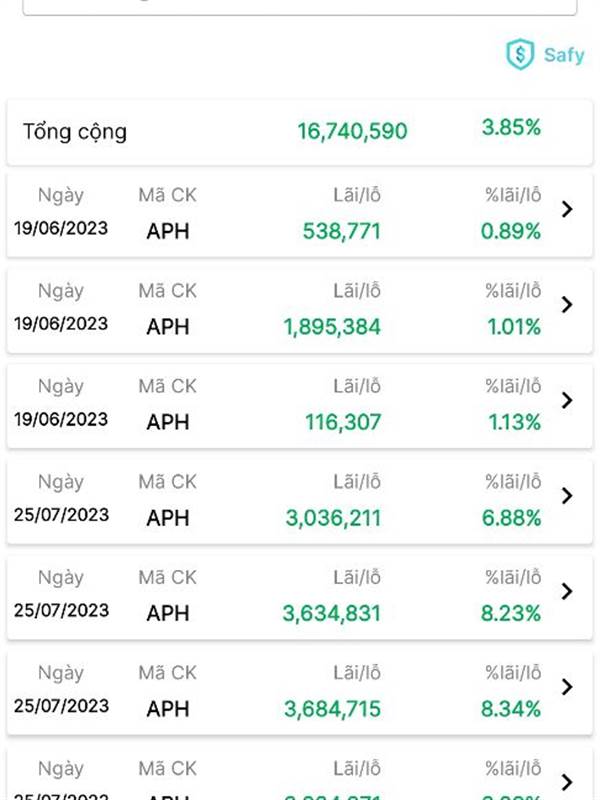Click the search input box at top
The width and height of the screenshot is (600, 800).
click(x=300, y=6)
